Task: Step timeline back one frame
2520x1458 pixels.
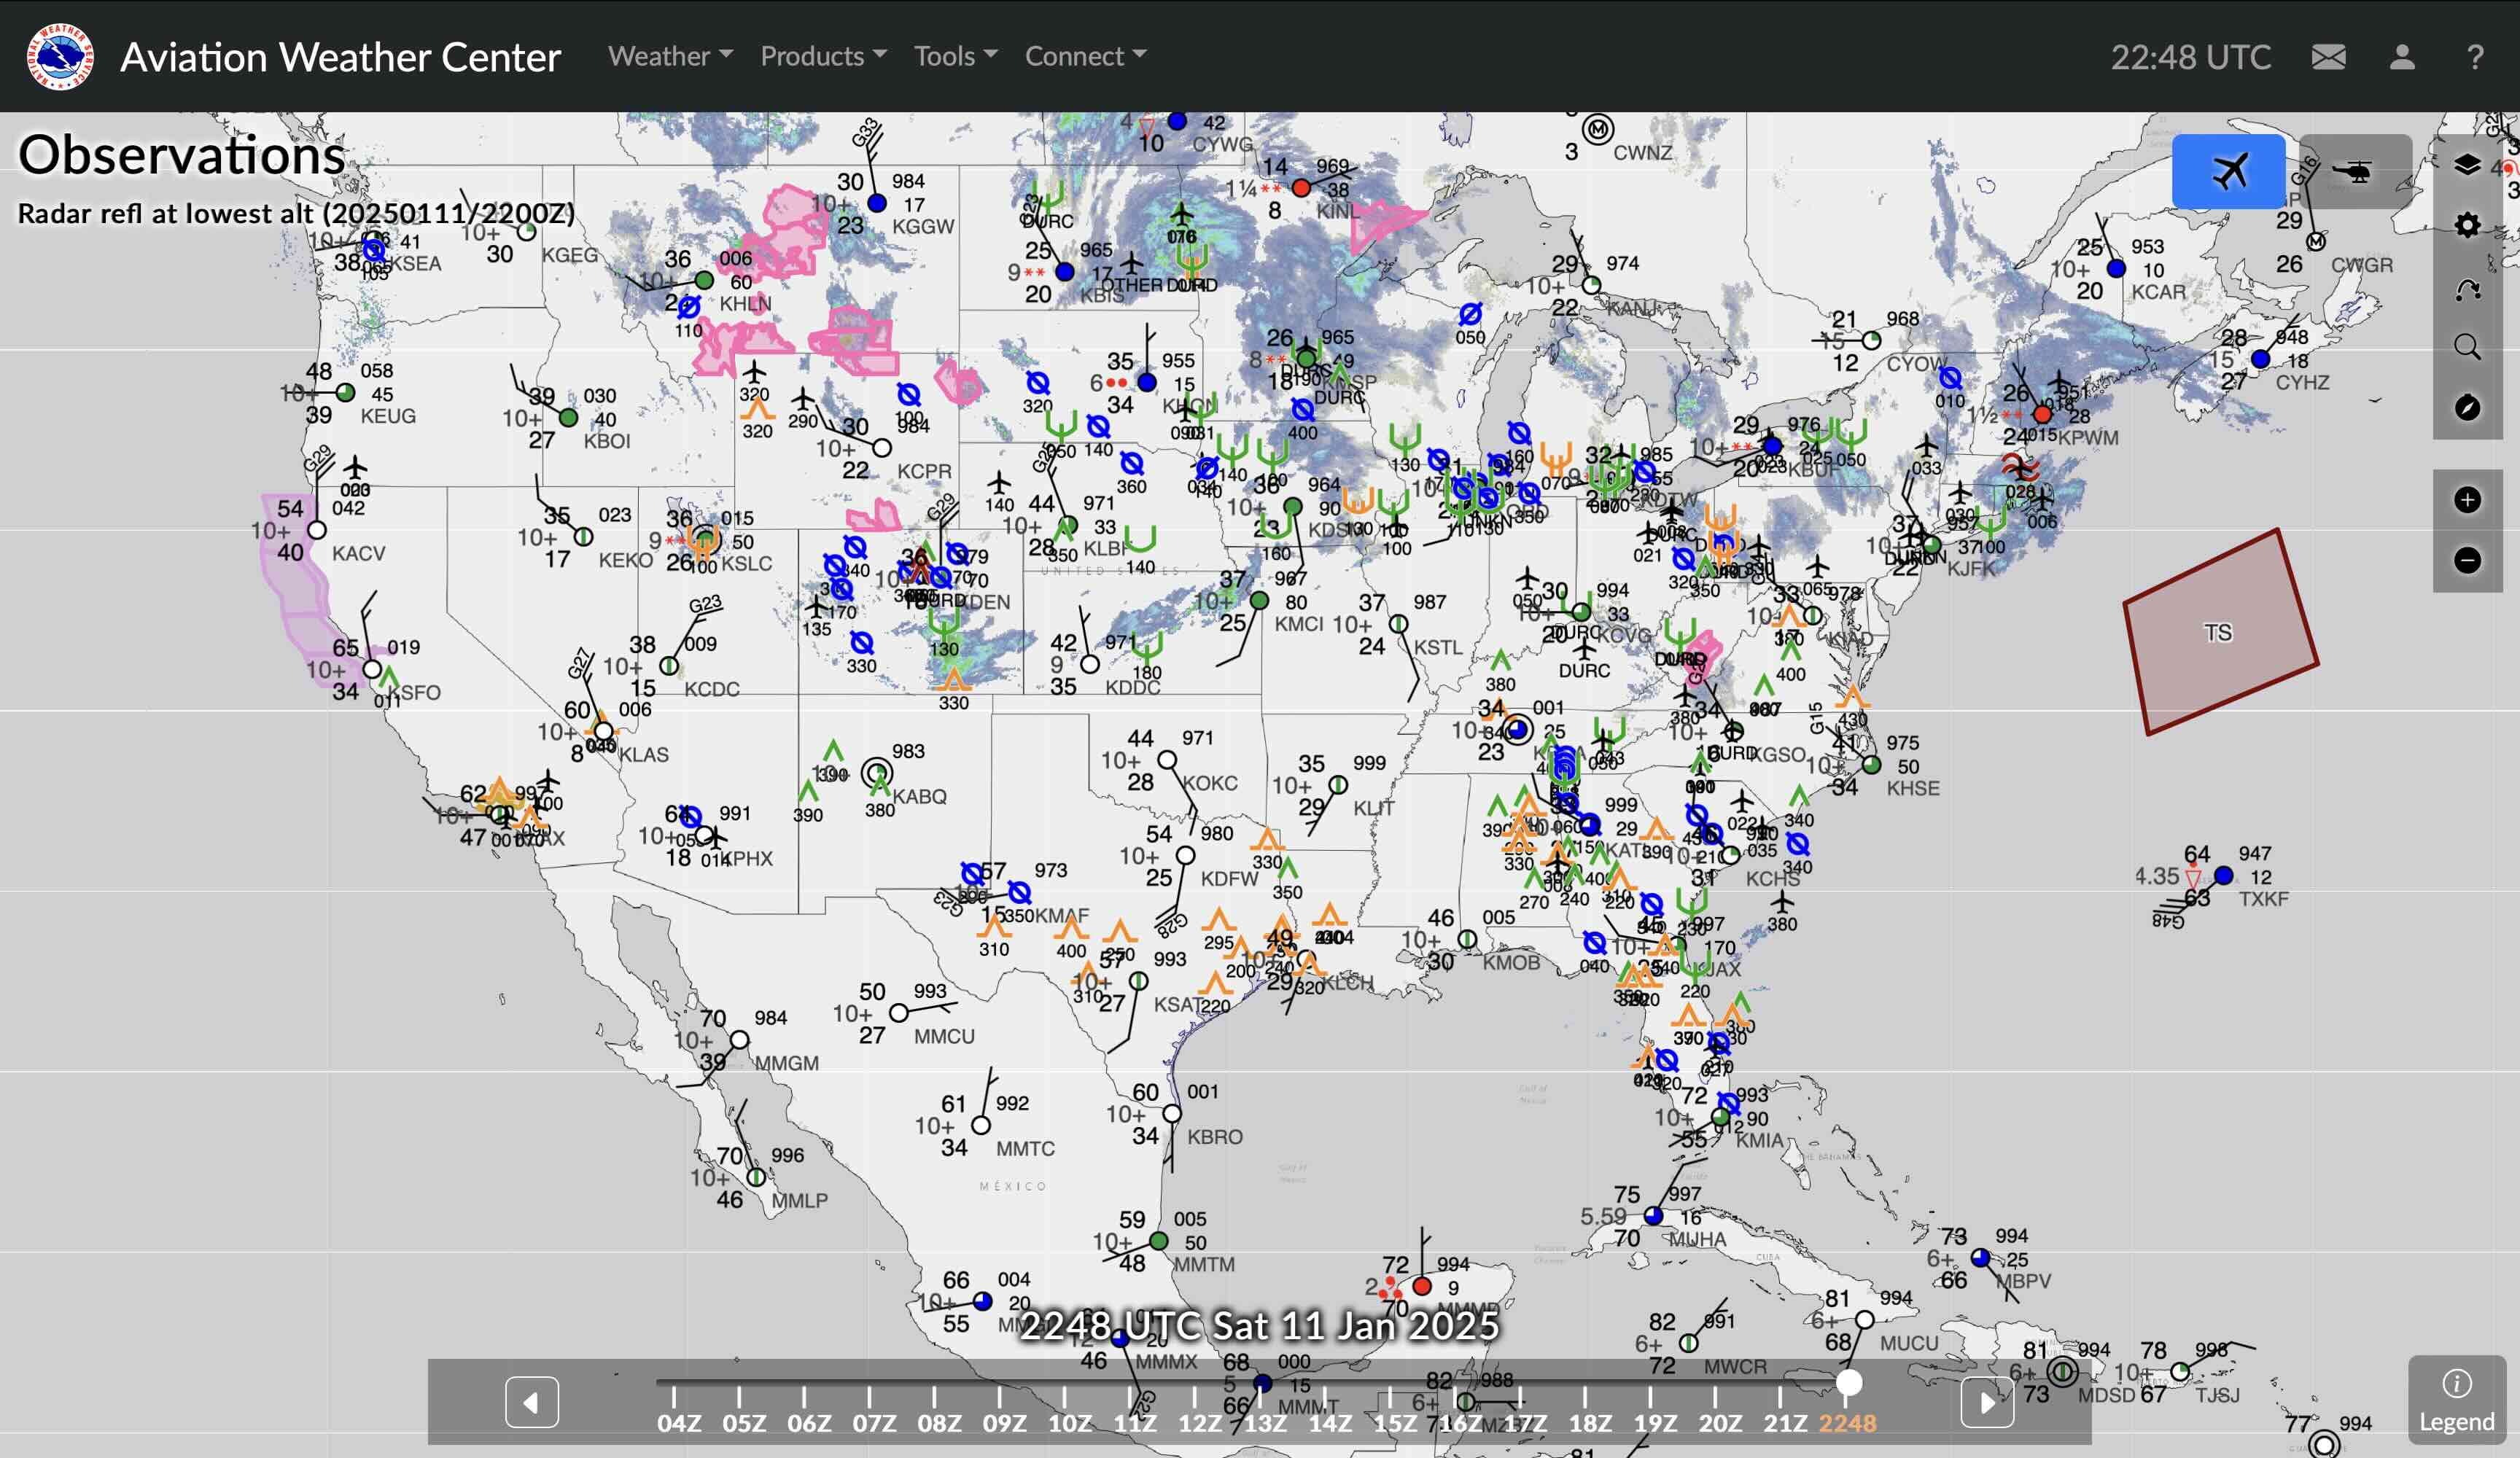Action: 531,1402
